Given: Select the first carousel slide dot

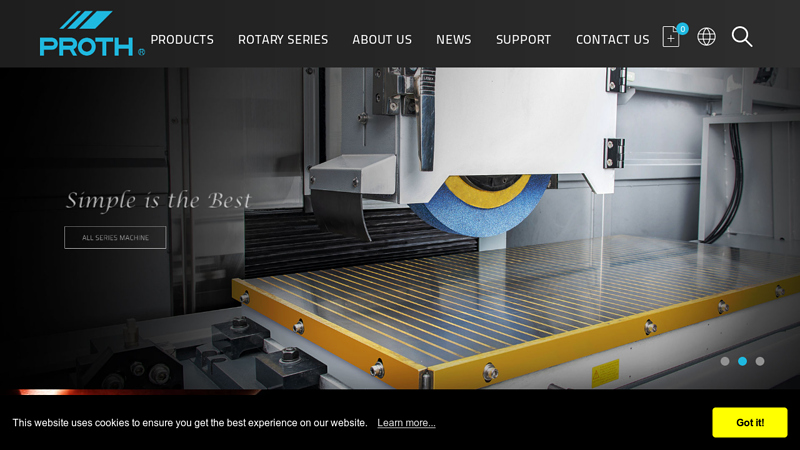Looking at the screenshot, I should click(725, 361).
